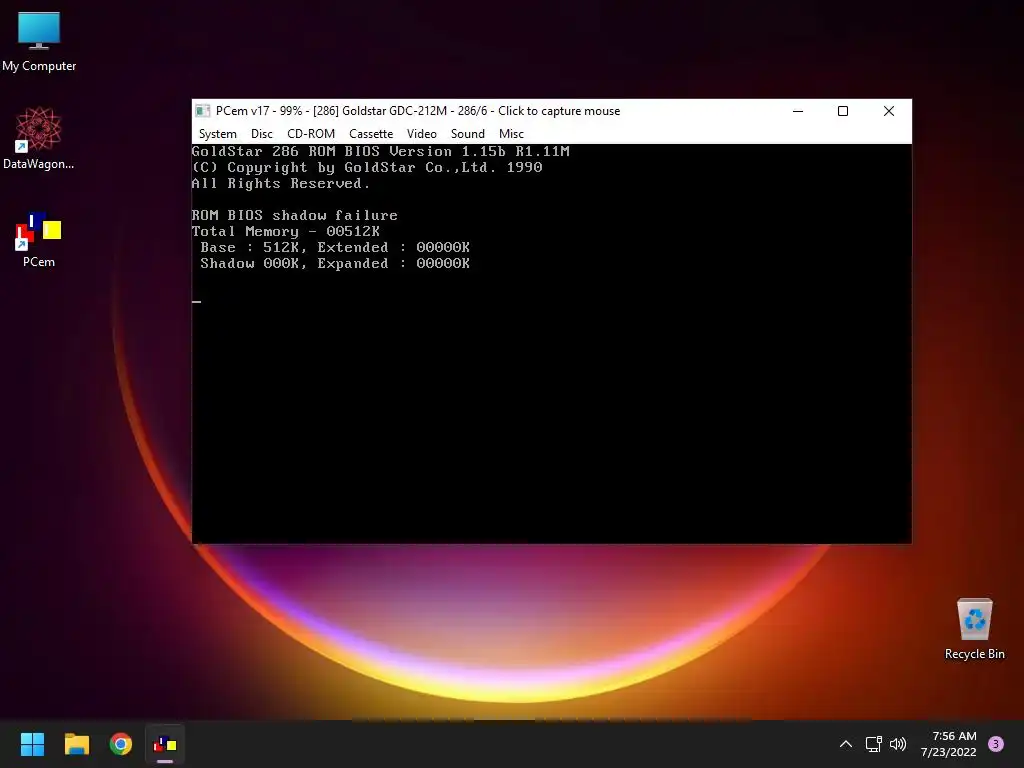Click the PCem title bar app icon
Screen dimensions: 1024x768
pyautogui.click(x=202, y=111)
